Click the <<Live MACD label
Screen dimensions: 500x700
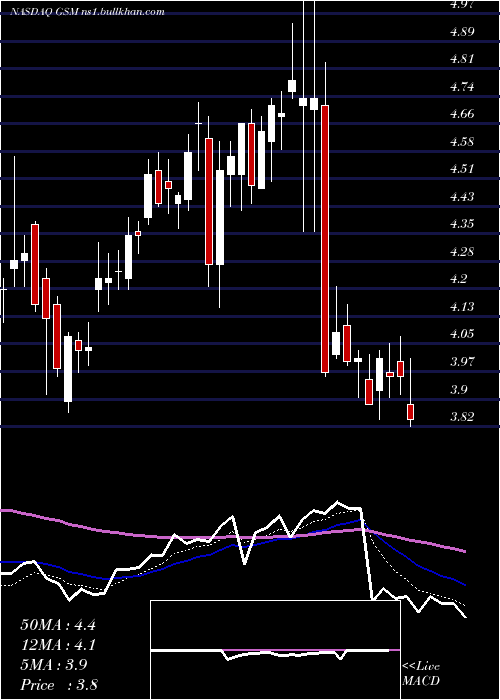[421, 674]
